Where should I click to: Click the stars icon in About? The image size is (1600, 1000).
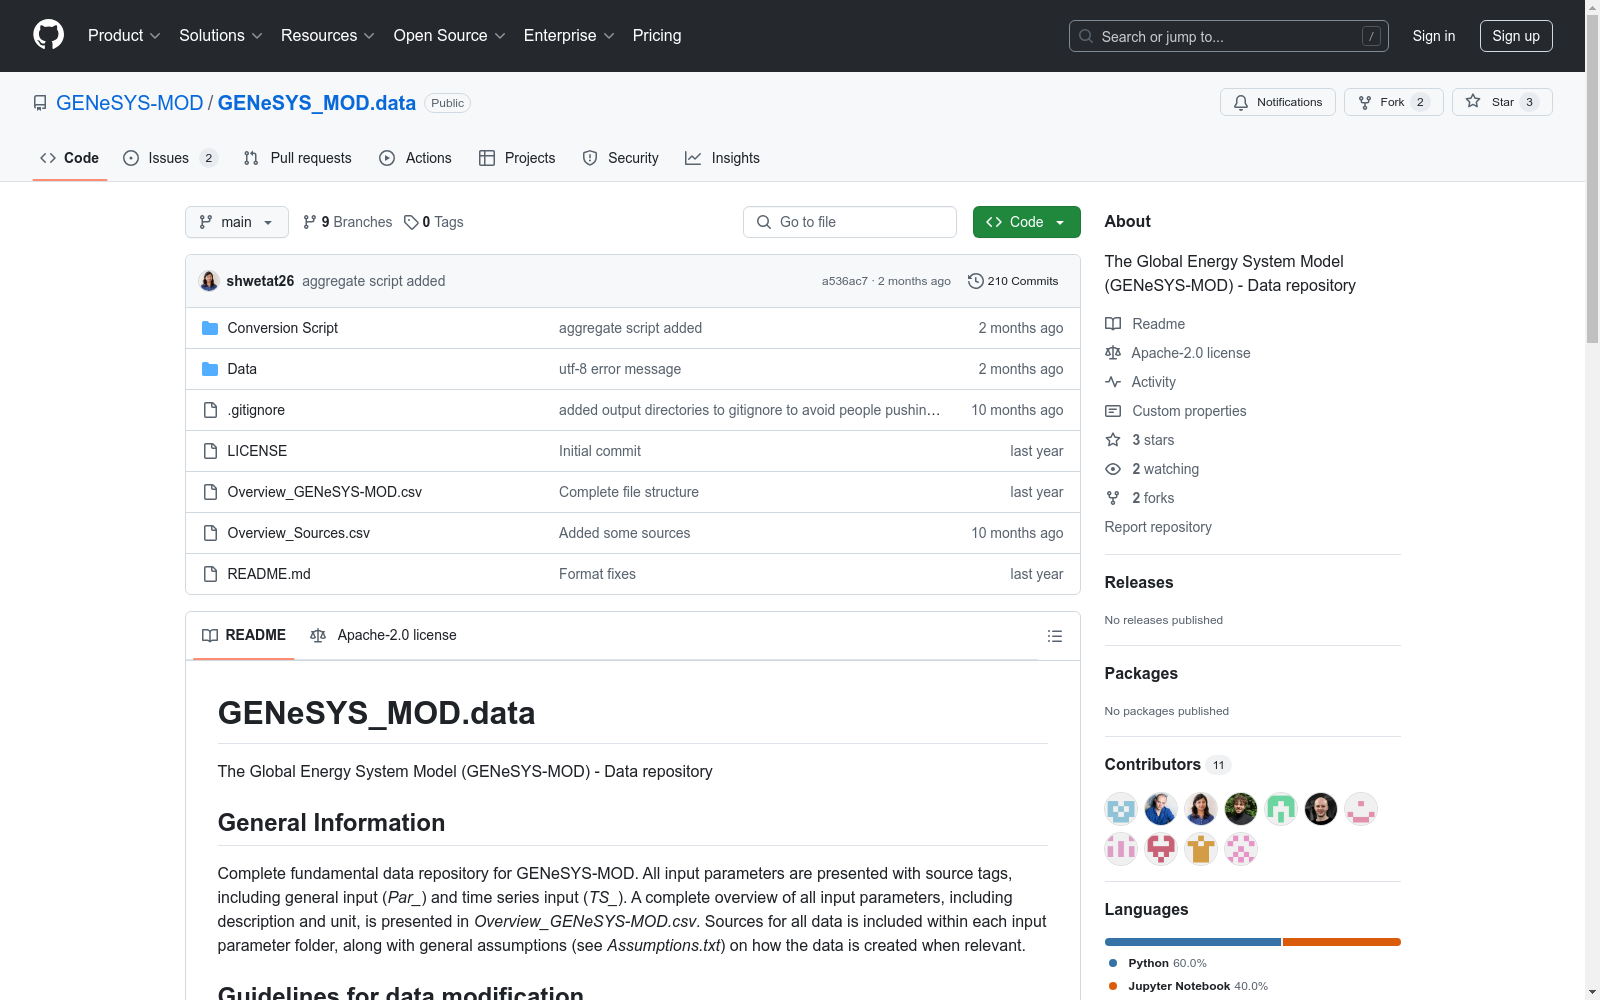pyautogui.click(x=1113, y=440)
